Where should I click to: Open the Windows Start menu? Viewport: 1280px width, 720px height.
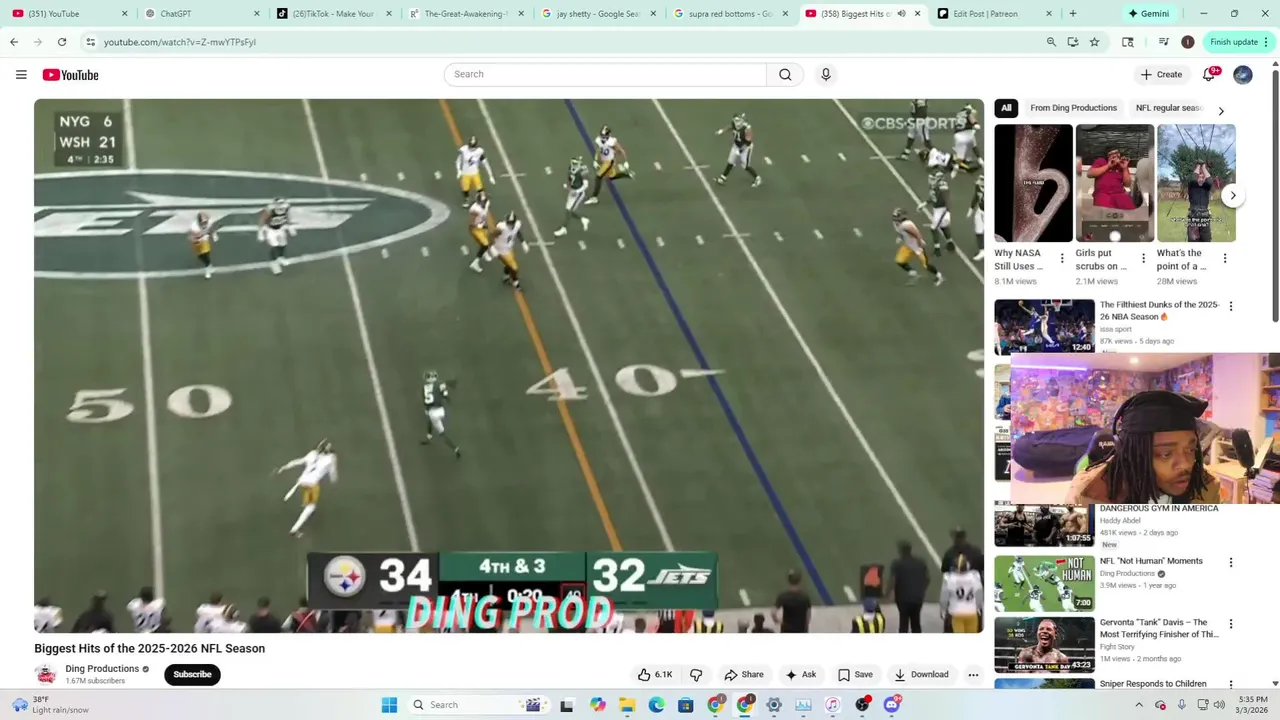click(389, 705)
